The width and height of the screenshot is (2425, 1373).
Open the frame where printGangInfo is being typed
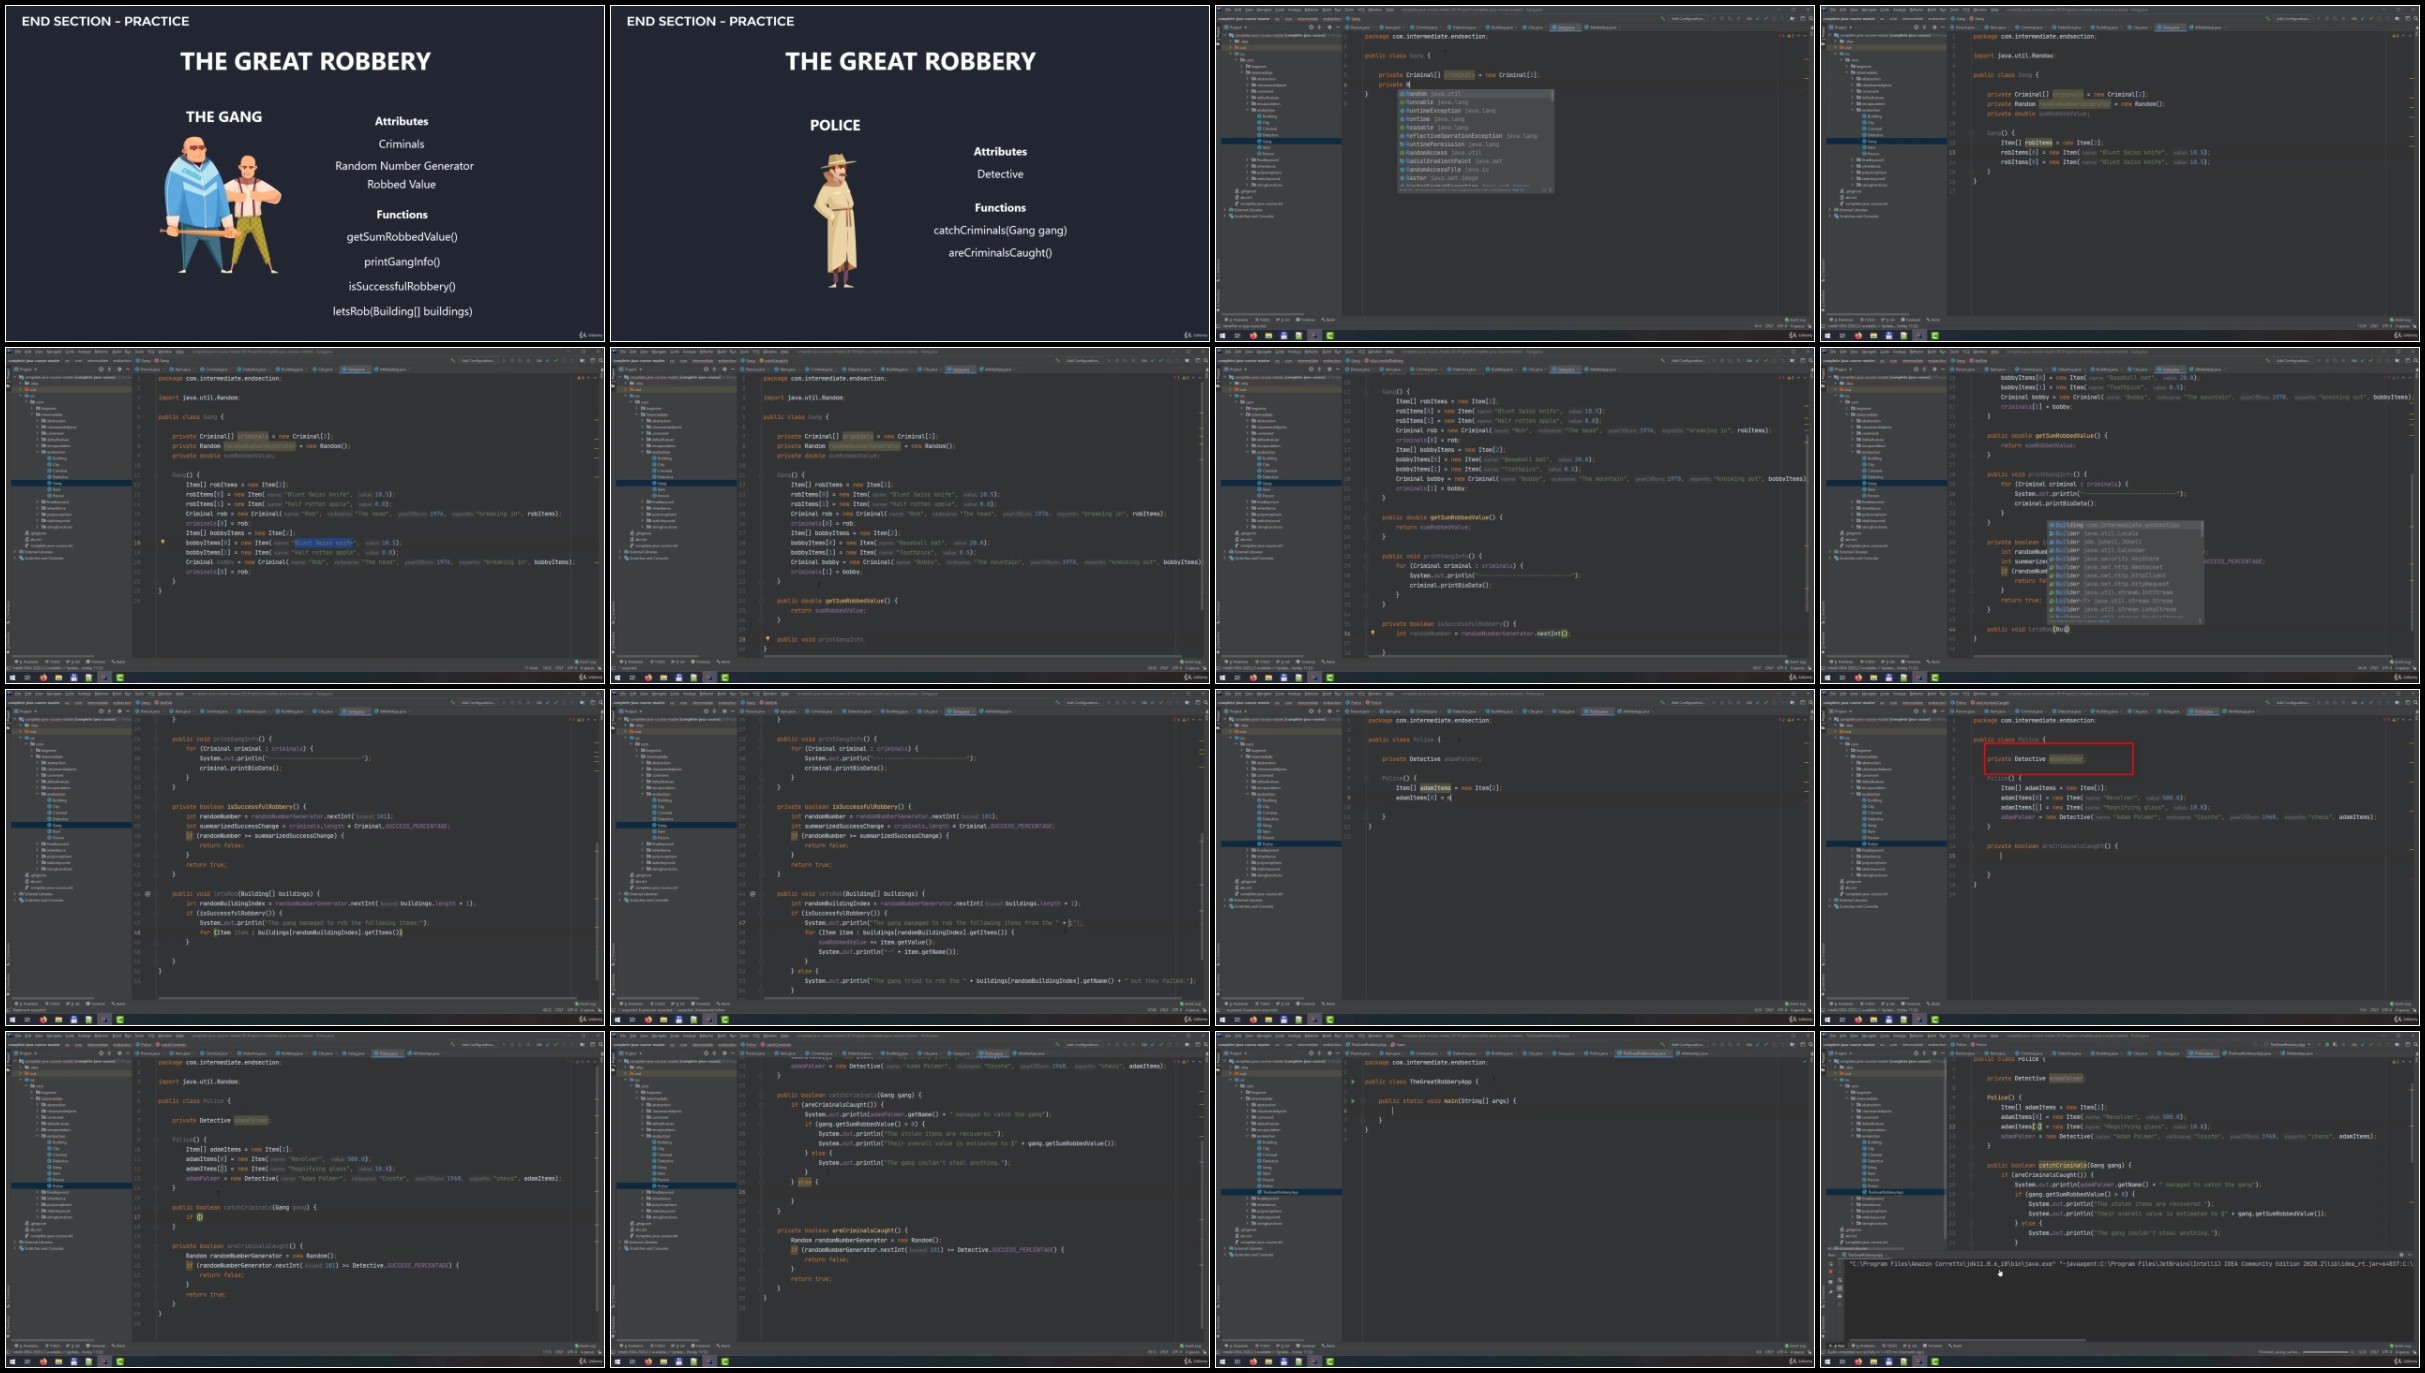pyautogui.click(x=910, y=516)
